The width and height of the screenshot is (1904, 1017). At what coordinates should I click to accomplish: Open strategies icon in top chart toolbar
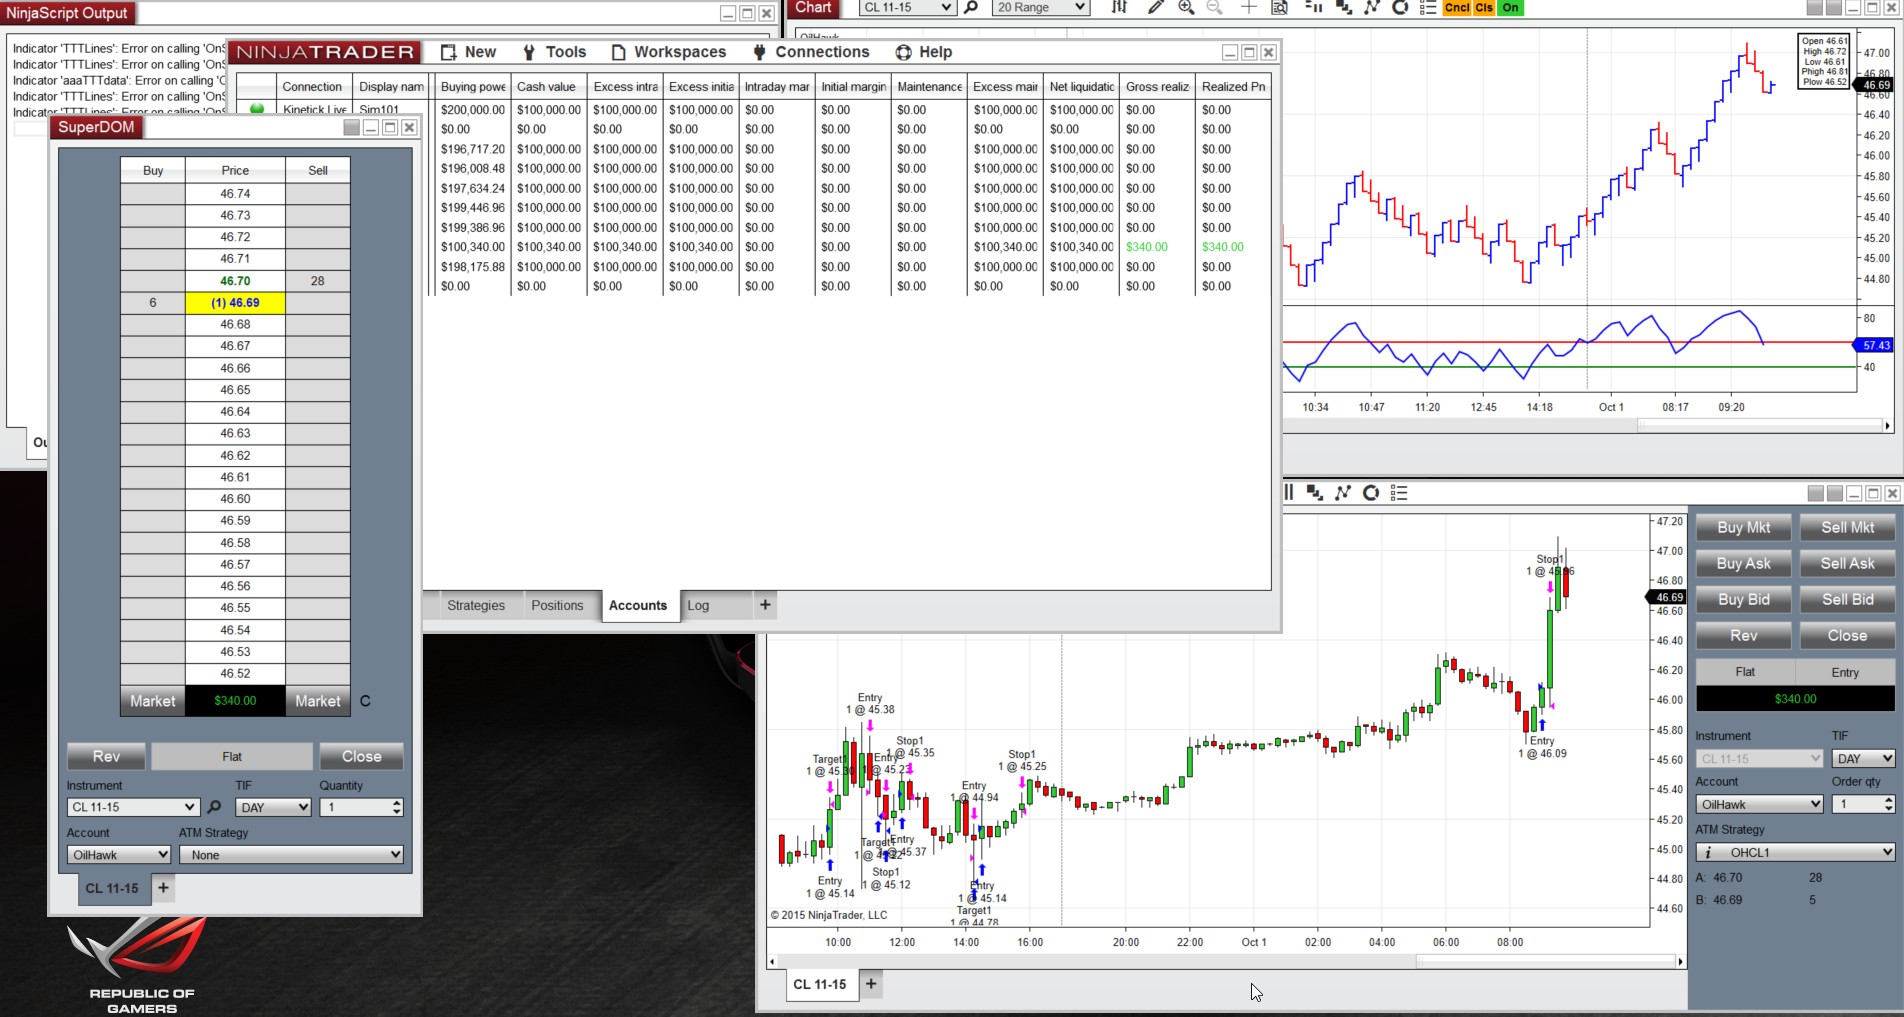pyautogui.click(x=1400, y=8)
